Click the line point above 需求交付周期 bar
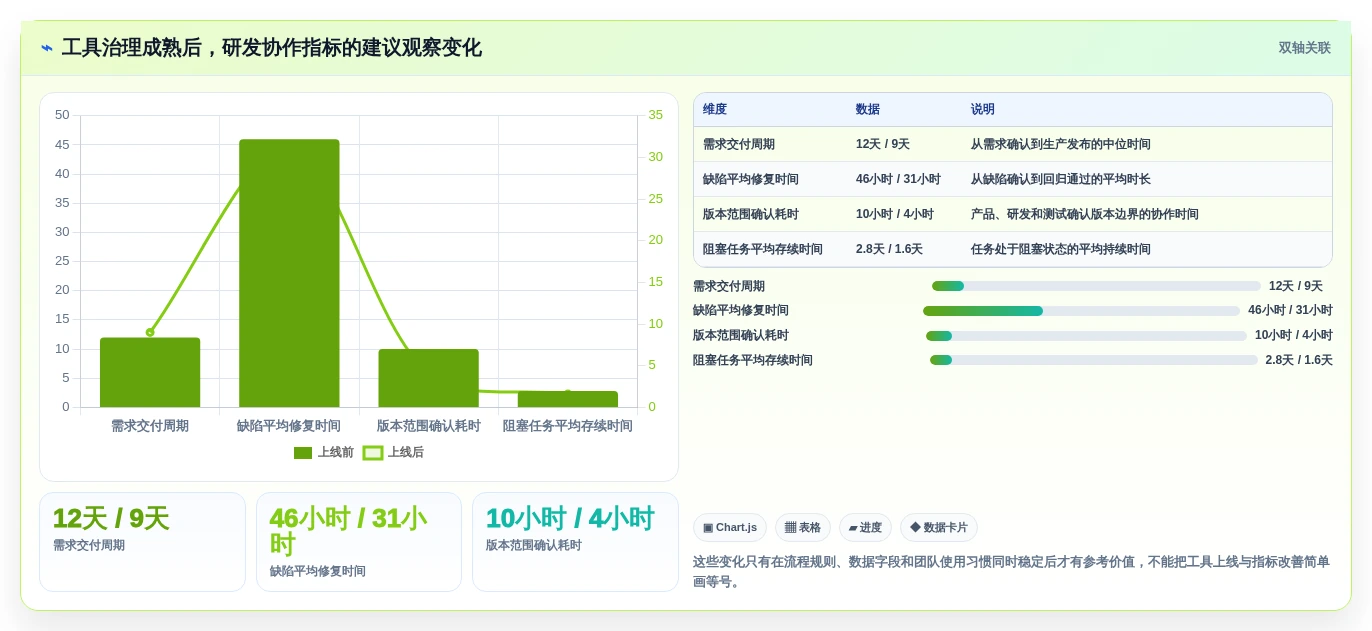The image size is (1372, 631). tap(150, 332)
